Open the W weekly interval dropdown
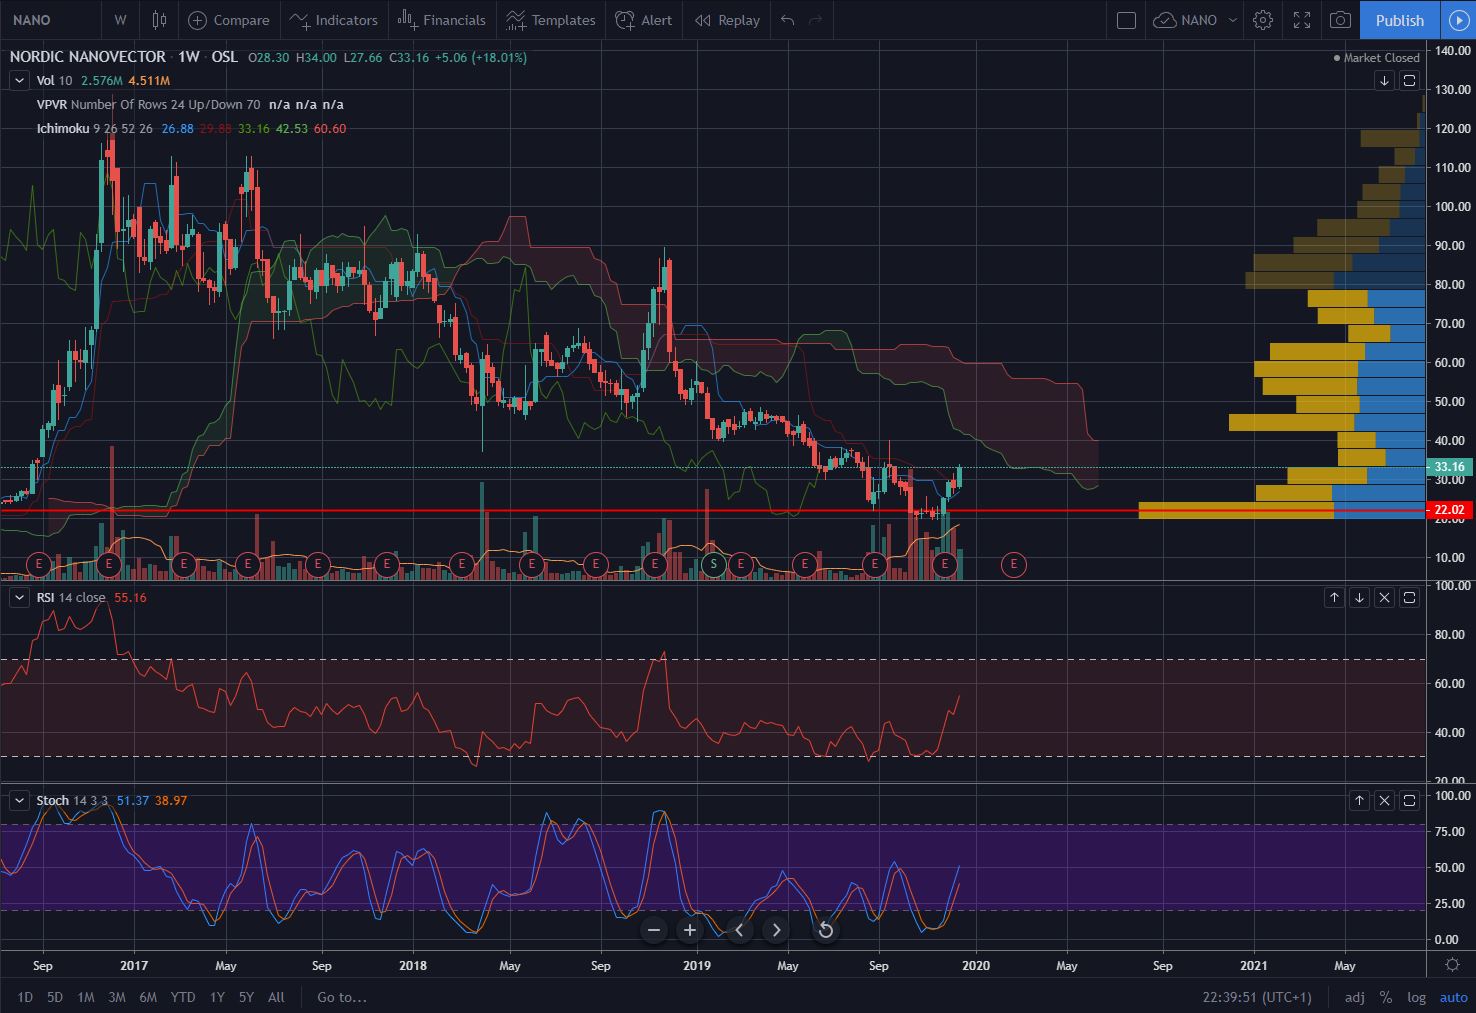This screenshot has height=1013, width=1476. point(120,20)
